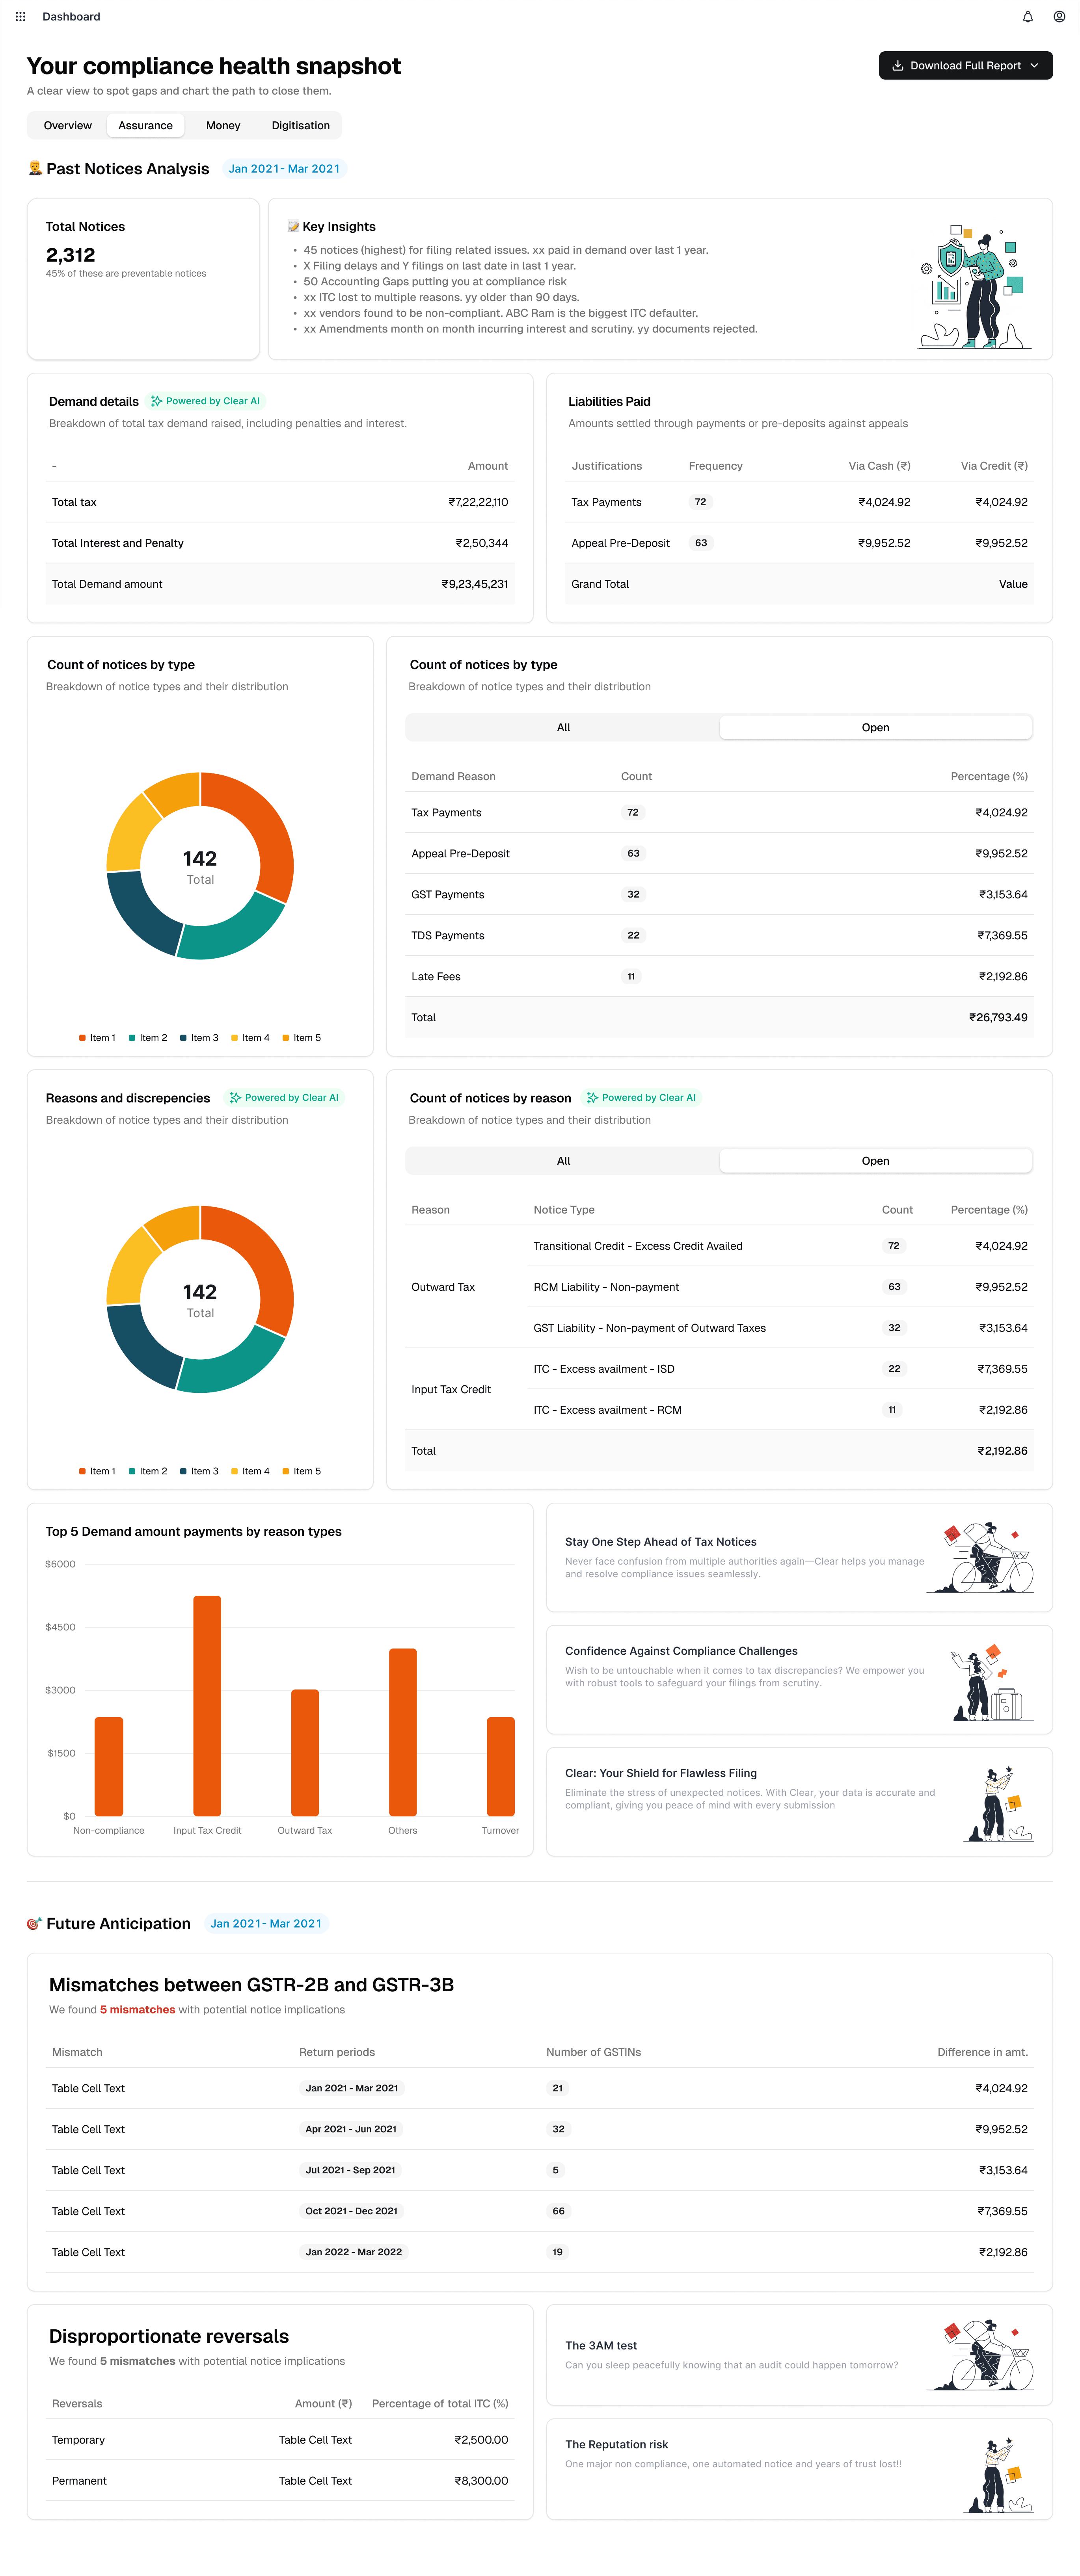Screen dimensions: 1080x2576
Task: Click the GST Payments row in notices table
Action: (719, 895)
